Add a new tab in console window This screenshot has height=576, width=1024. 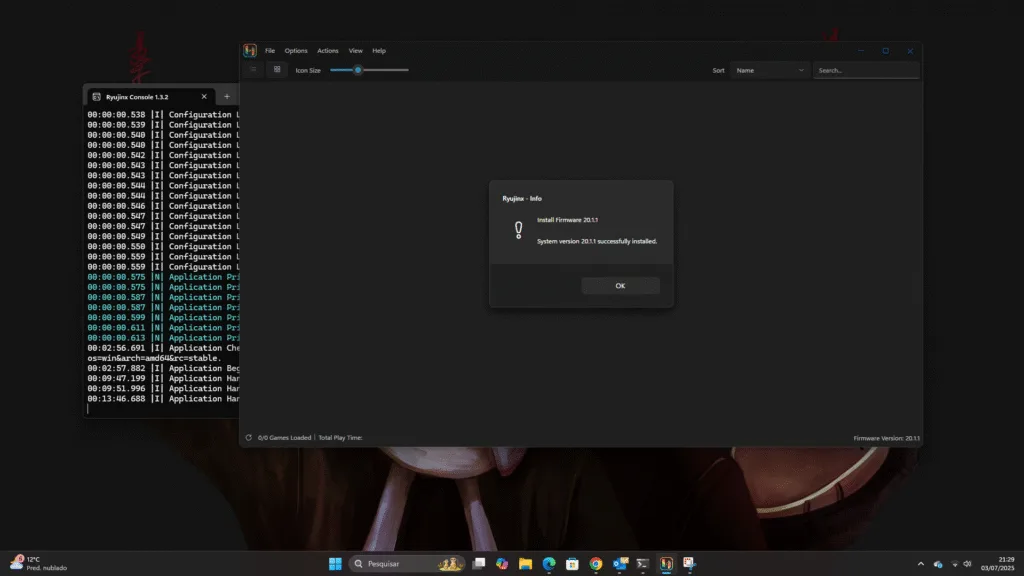pos(227,97)
